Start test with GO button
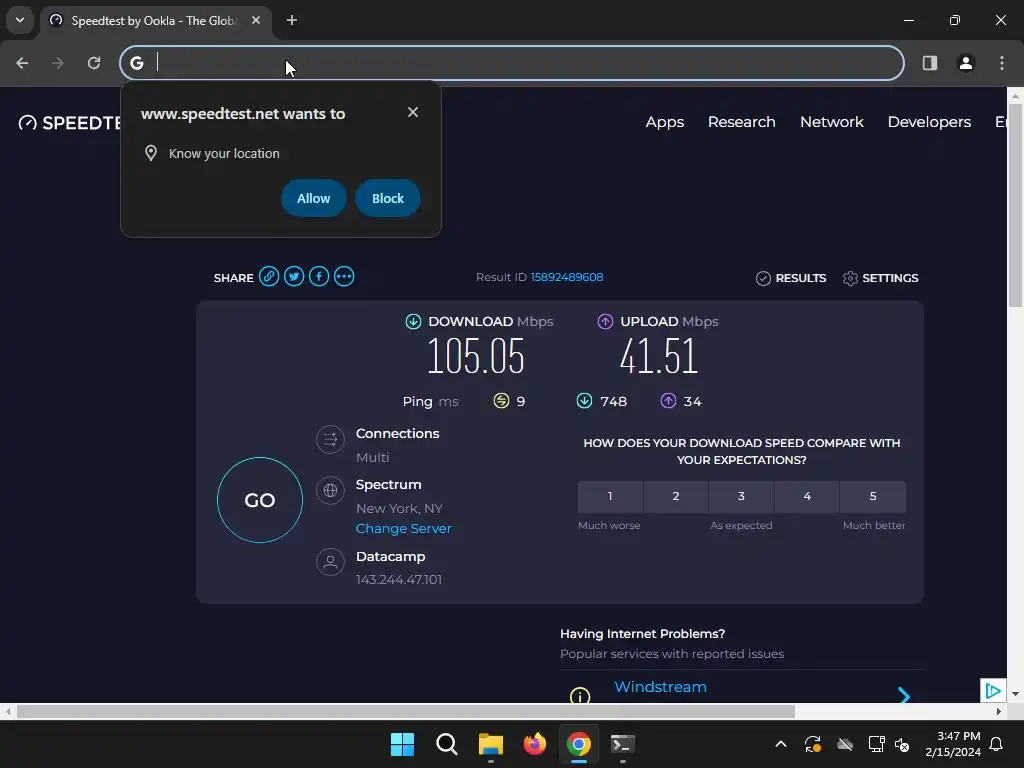This screenshot has width=1024, height=768. point(260,500)
